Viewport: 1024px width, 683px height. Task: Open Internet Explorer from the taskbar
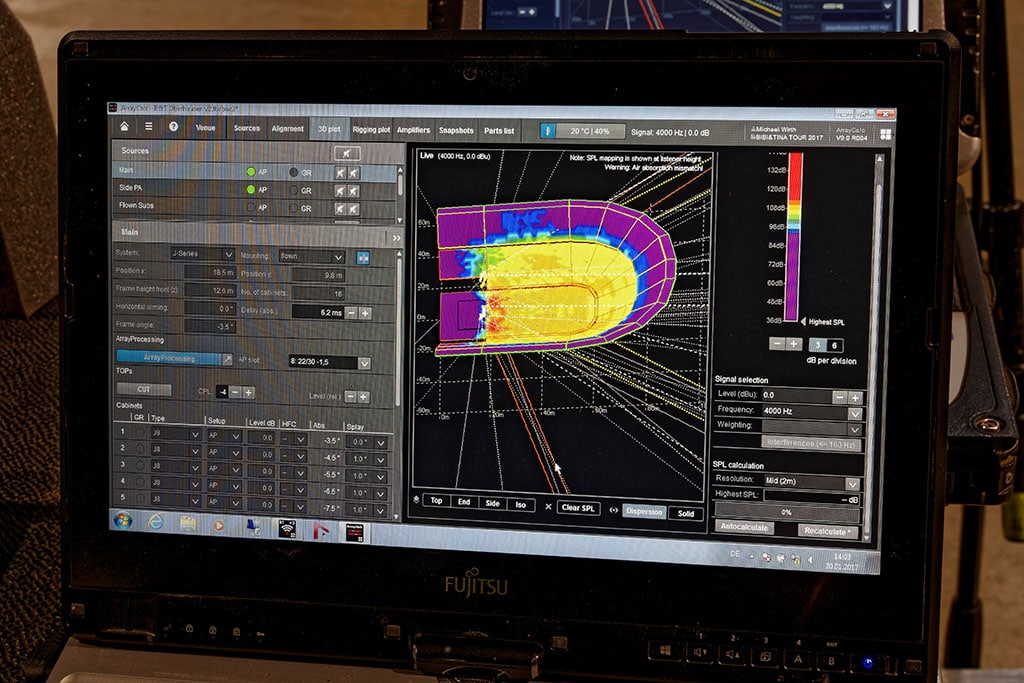(x=156, y=522)
